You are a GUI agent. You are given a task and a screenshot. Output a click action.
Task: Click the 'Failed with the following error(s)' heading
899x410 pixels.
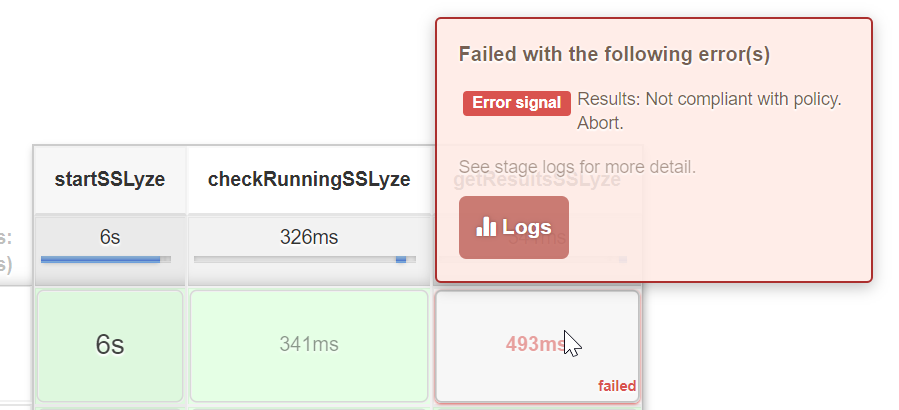coord(614,54)
